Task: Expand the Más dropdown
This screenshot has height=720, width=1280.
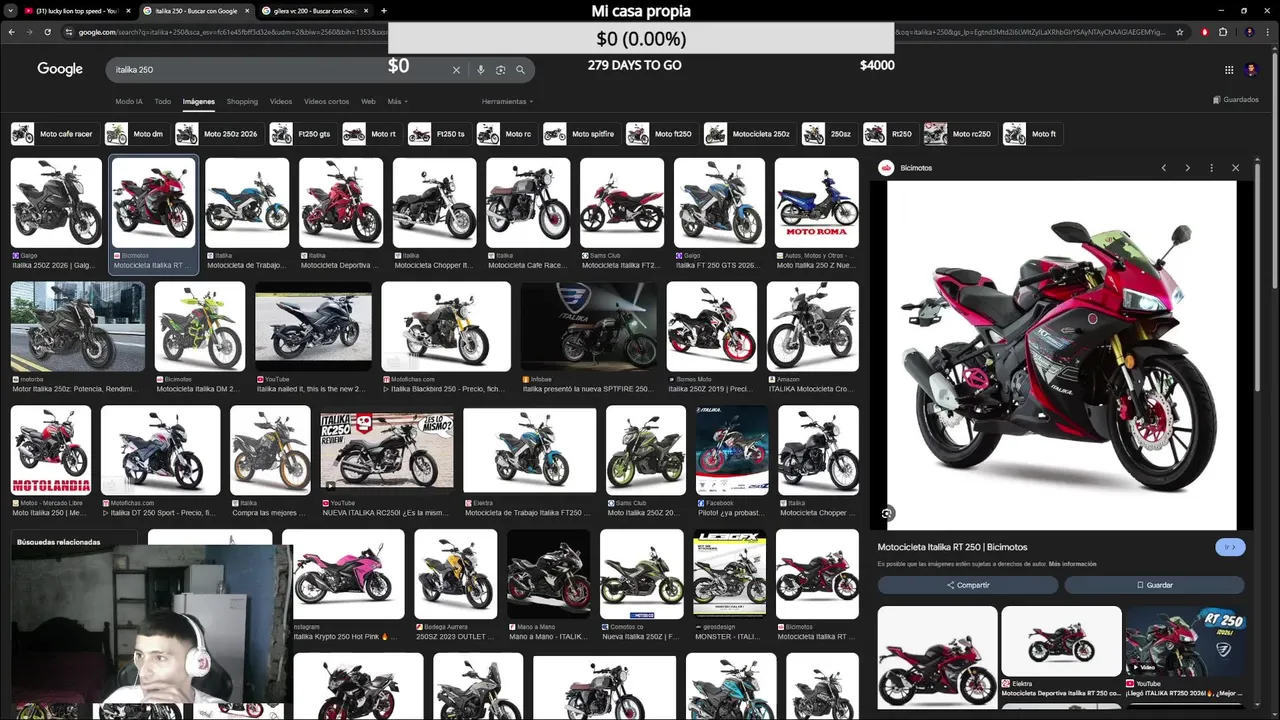Action: [x=397, y=101]
